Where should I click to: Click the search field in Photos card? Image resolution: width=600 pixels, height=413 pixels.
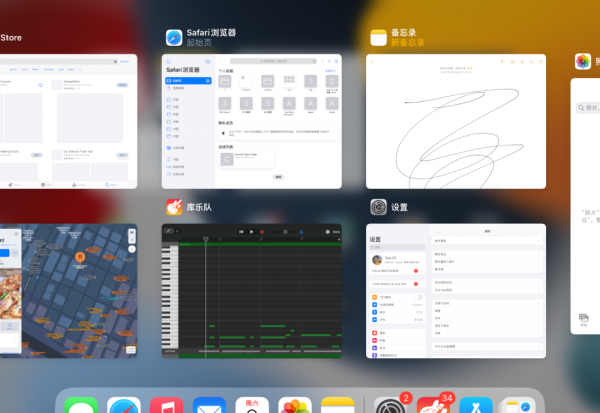coord(588,108)
